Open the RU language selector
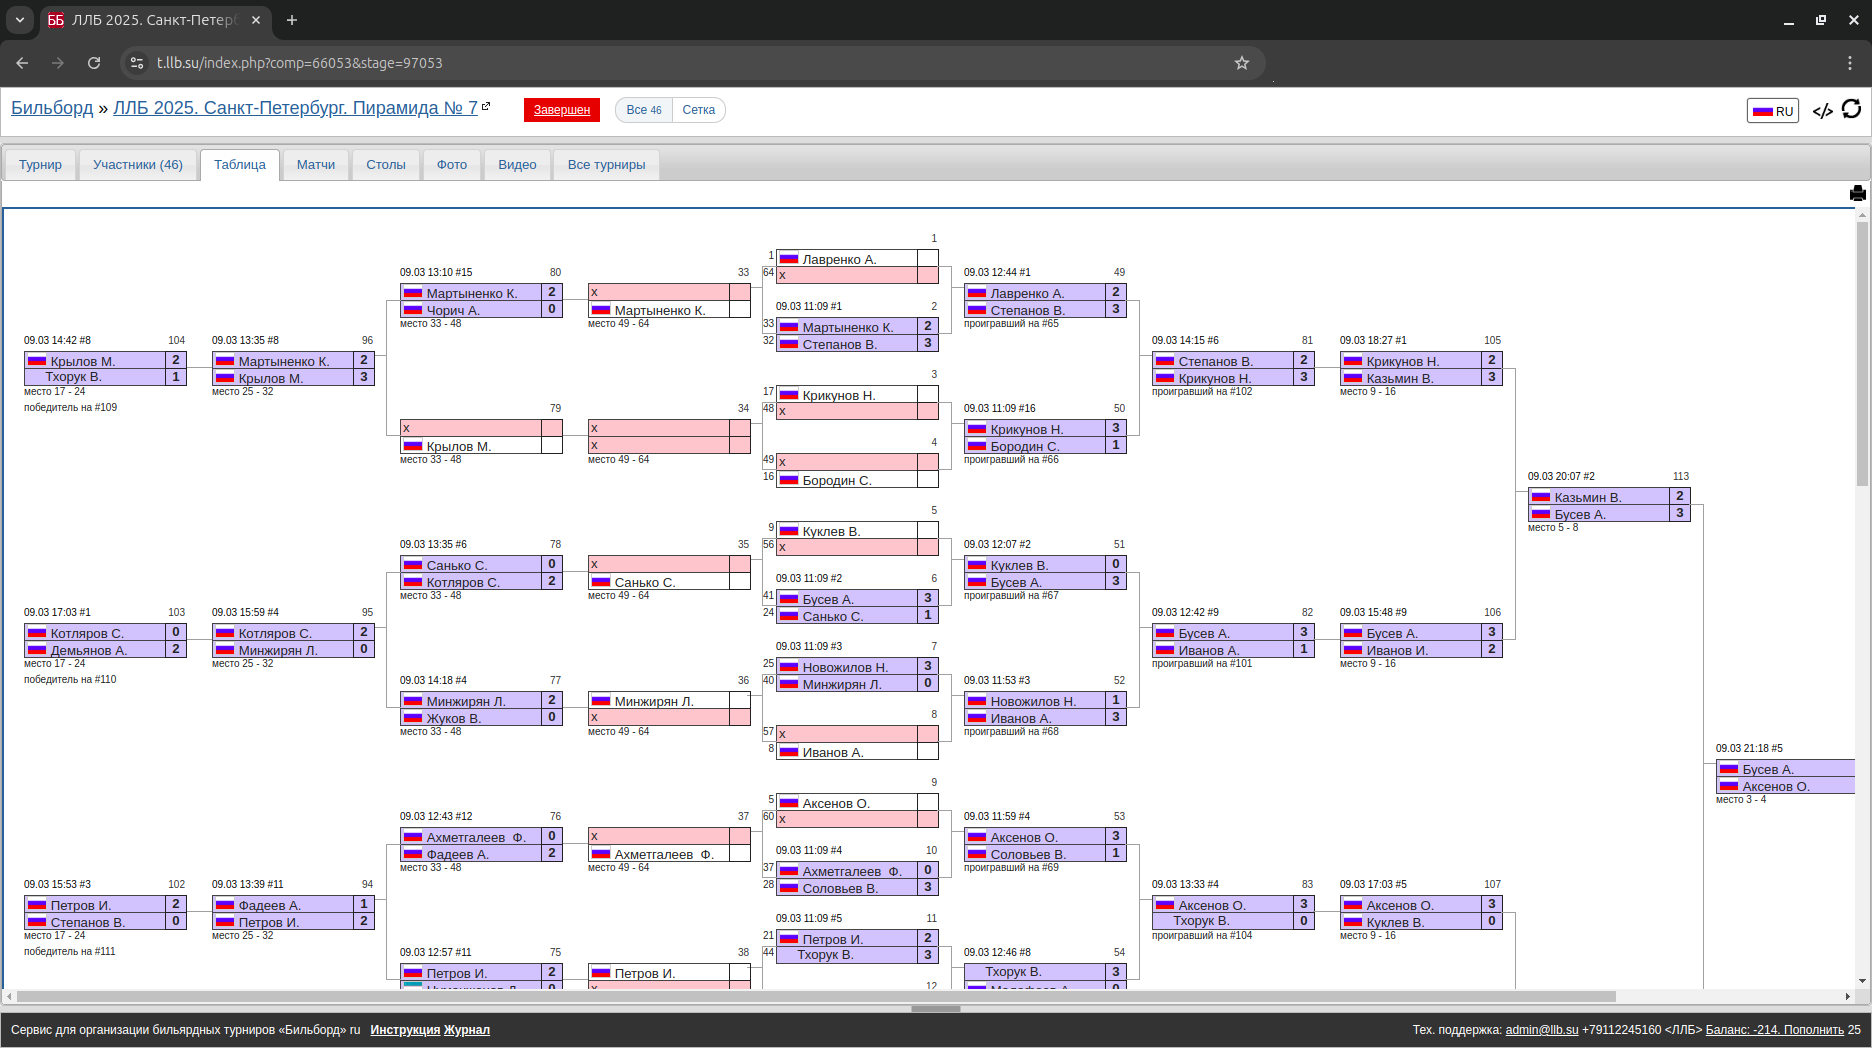Screen dimensions: 1872x1048 point(1772,111)
